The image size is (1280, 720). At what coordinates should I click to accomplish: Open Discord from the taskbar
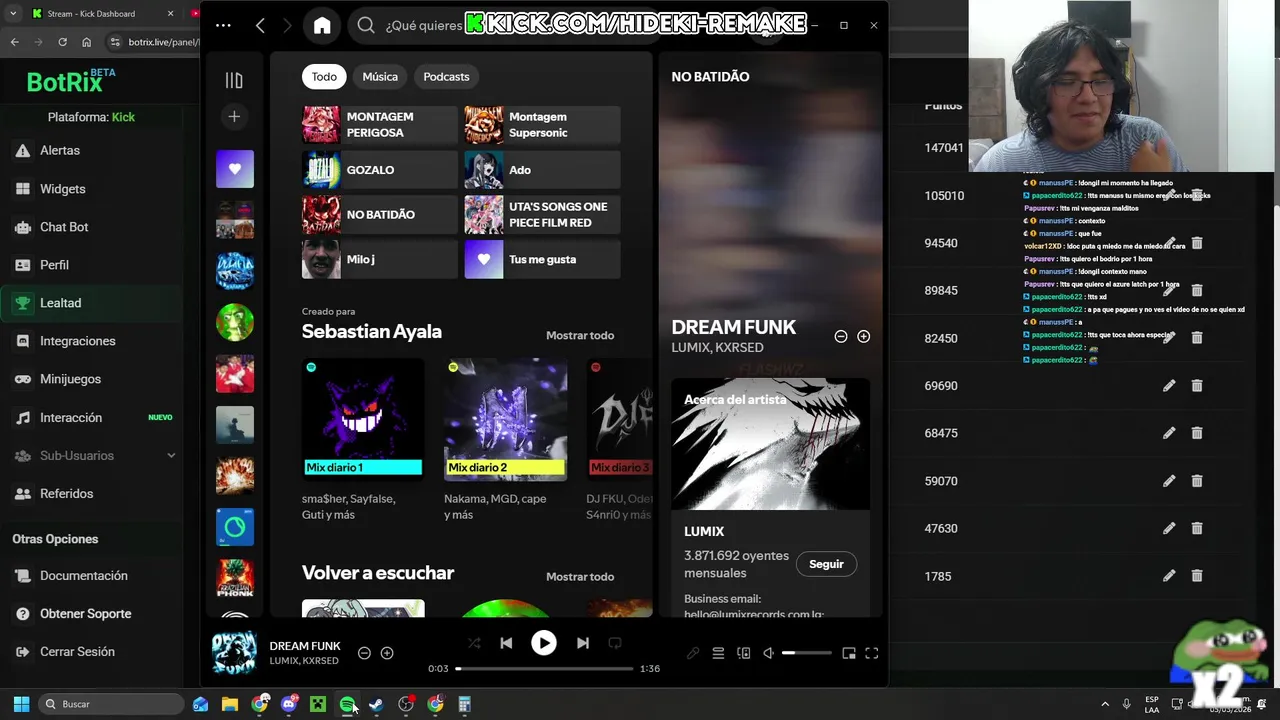pyautogui.click(x=289, y=704)
